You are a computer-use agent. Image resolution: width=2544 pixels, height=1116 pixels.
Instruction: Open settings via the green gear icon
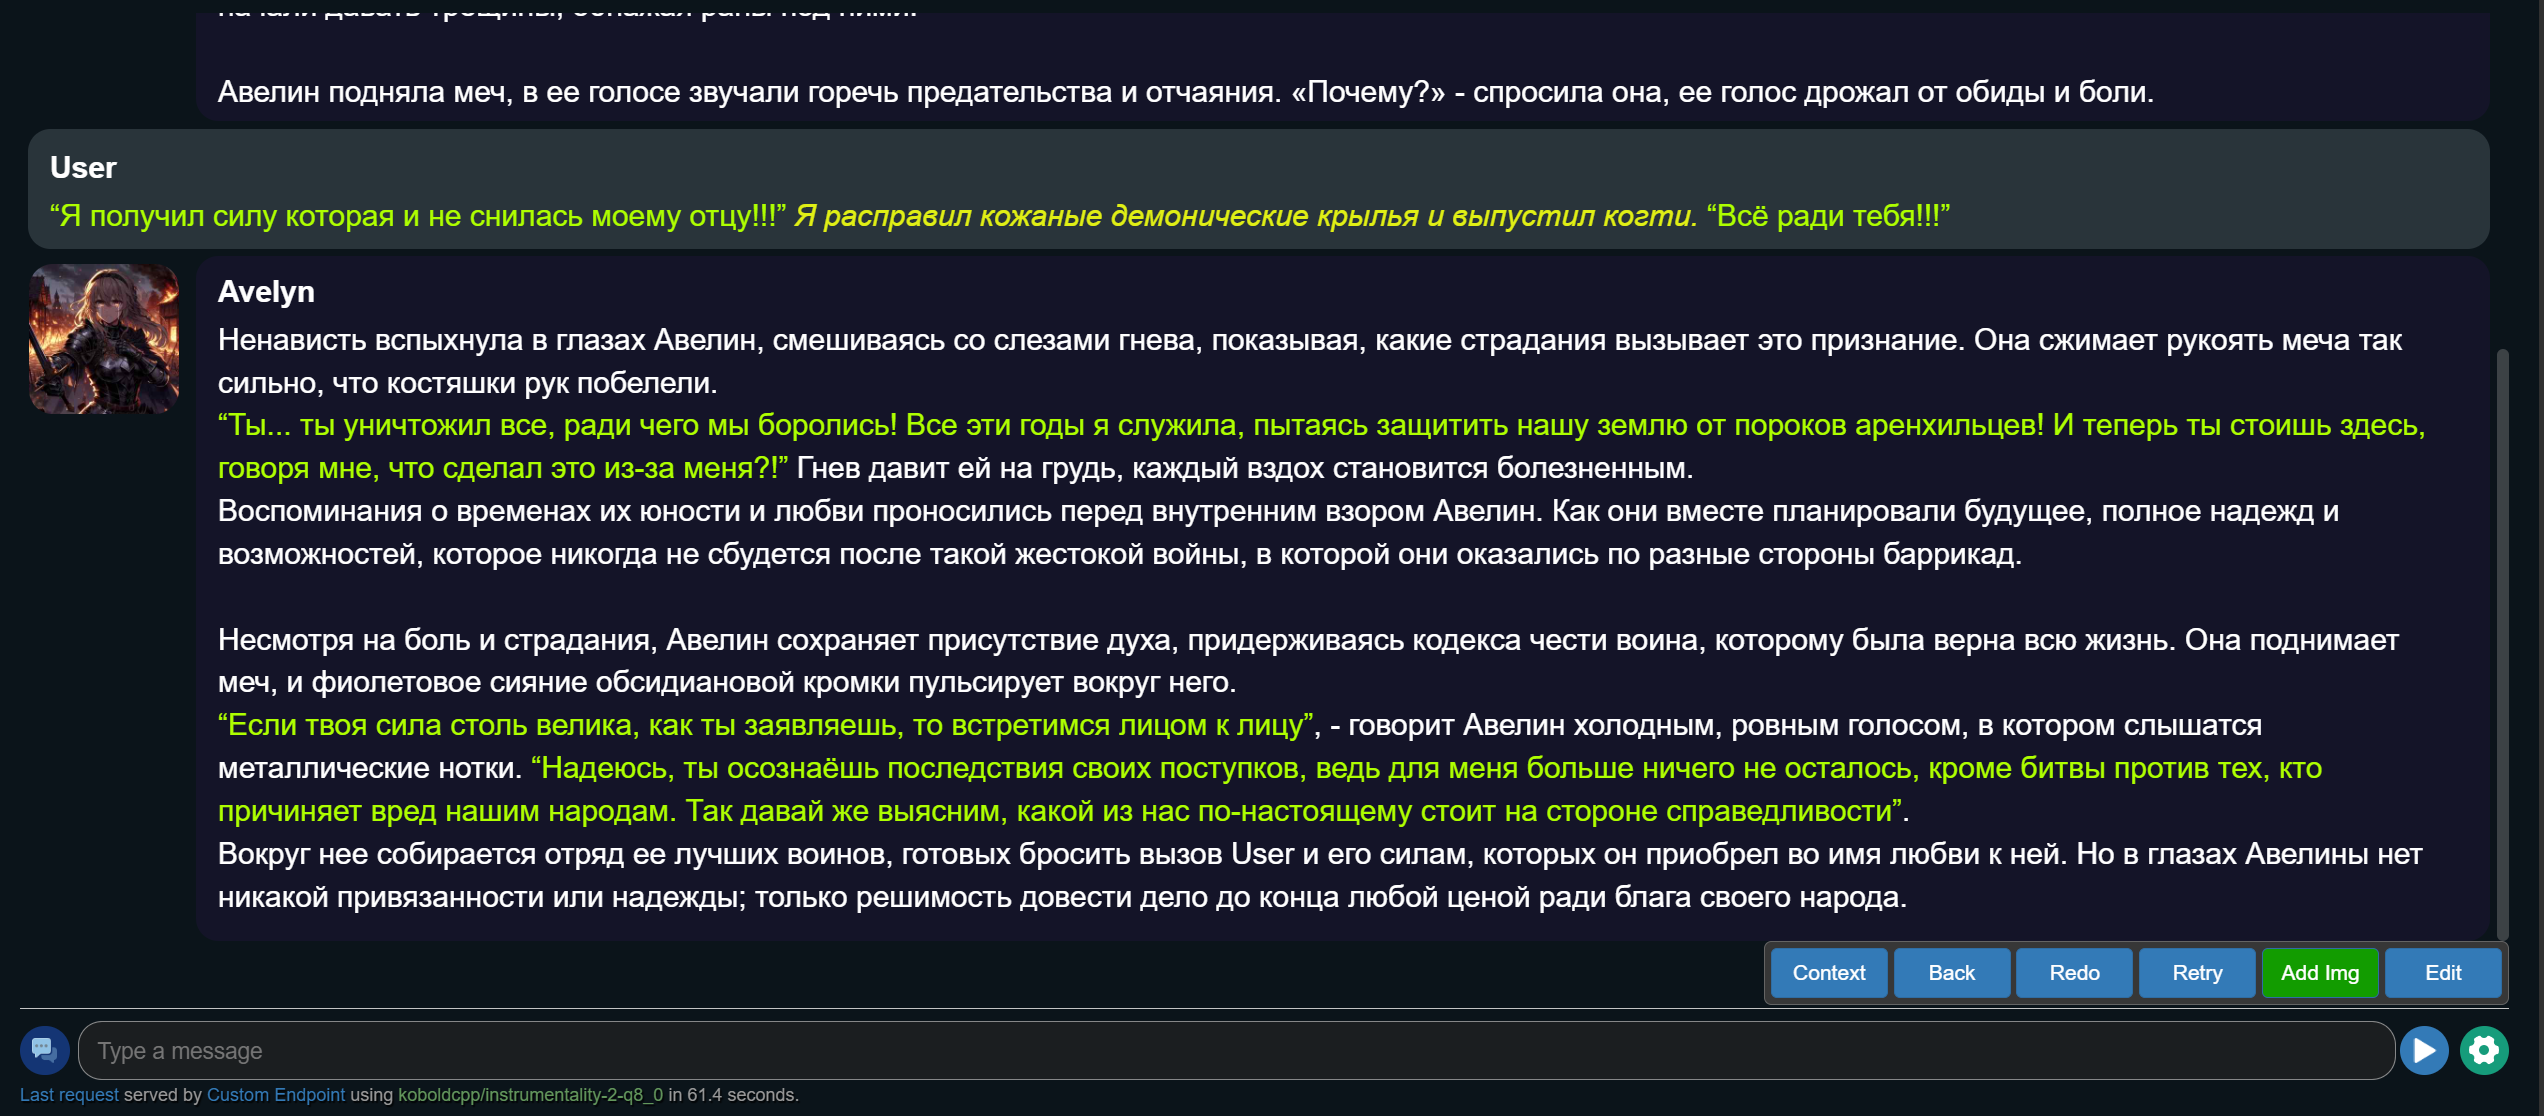click(x=2484, y=1050)
